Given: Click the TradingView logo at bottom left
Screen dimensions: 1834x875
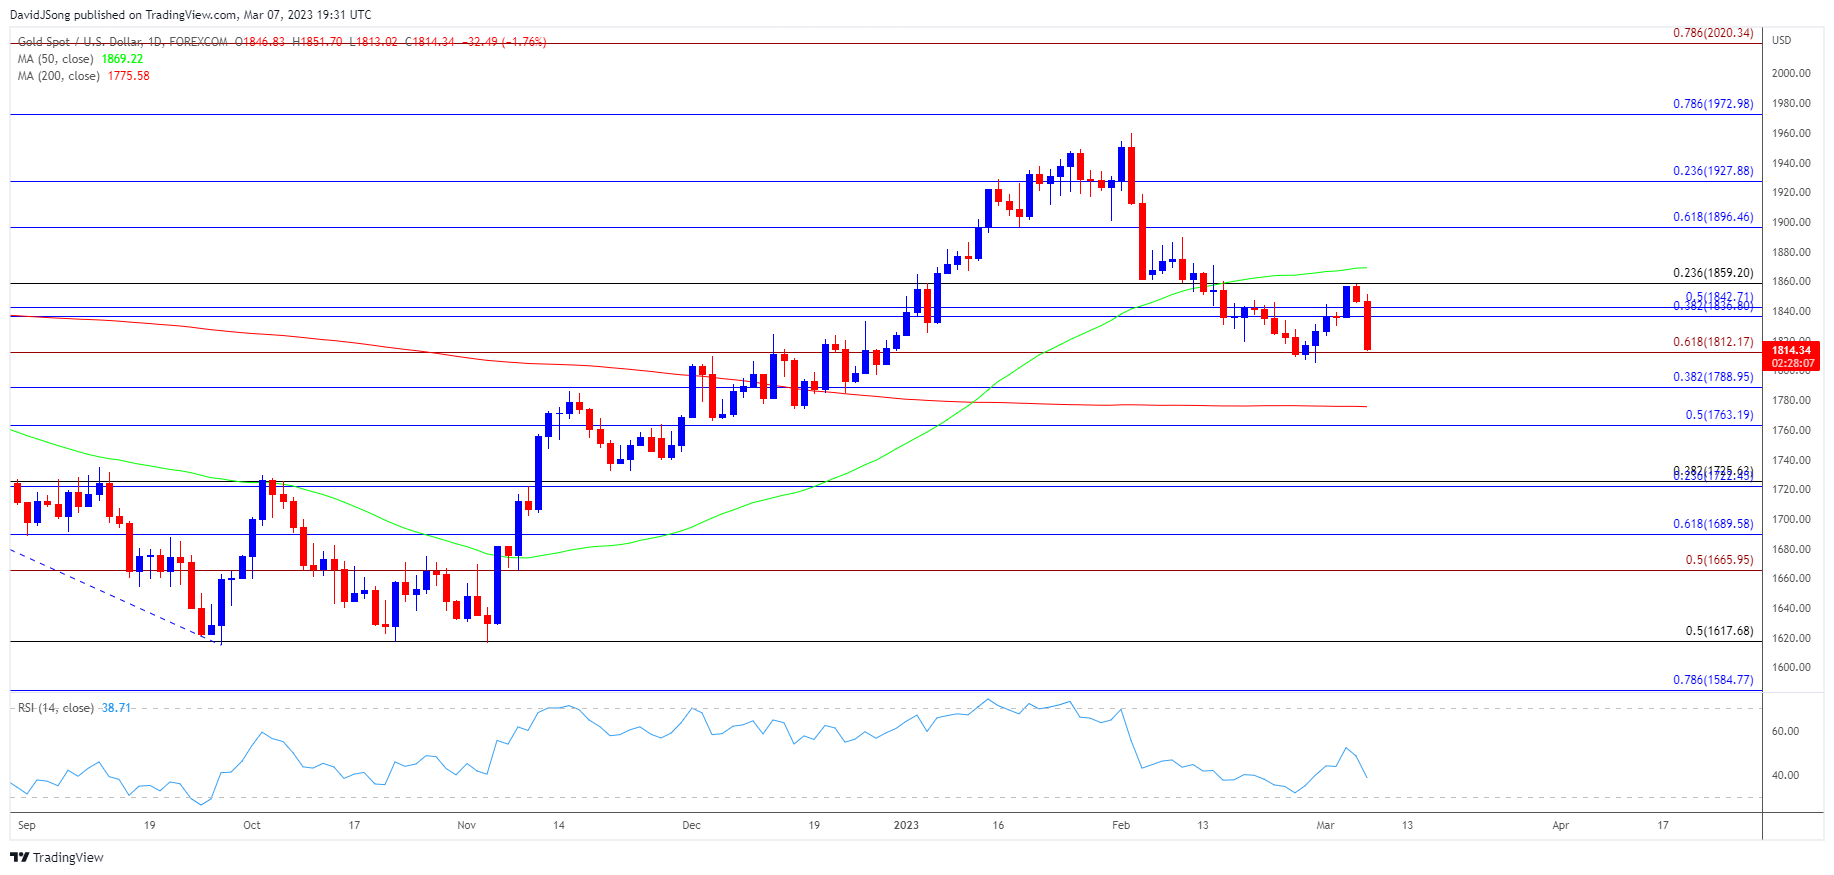Looking at the screenshot, I should coord(57,857).
